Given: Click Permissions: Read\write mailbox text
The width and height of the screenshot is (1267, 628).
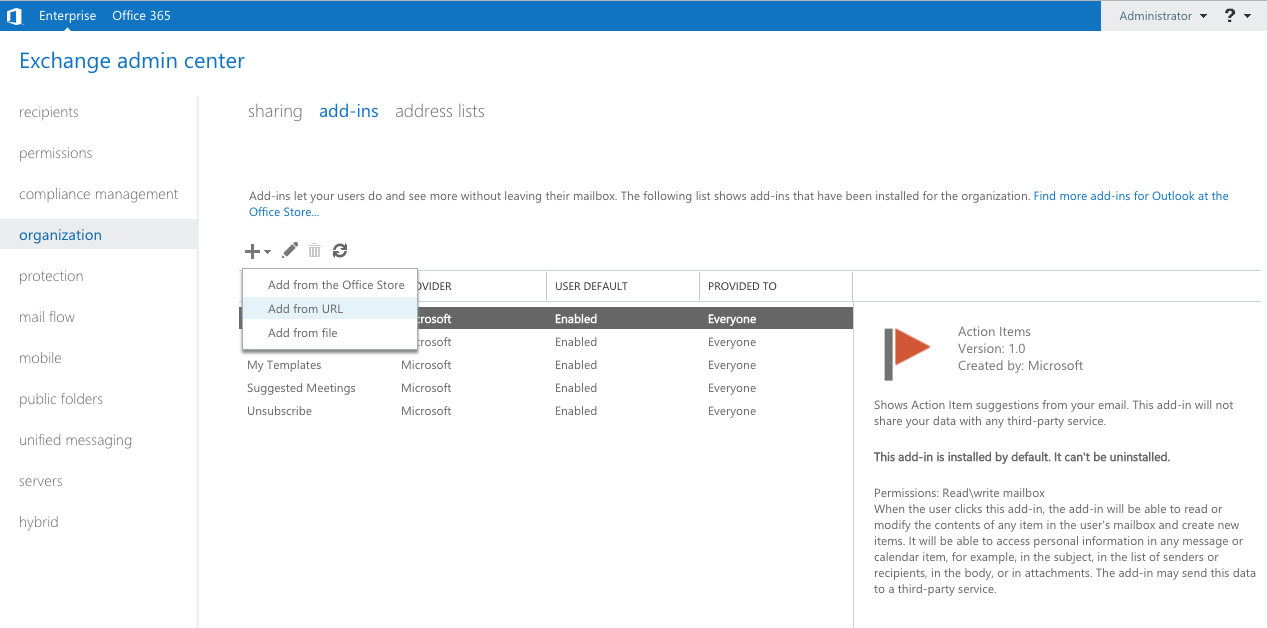Looking at the screenshot, I should [x=959, y=493].
